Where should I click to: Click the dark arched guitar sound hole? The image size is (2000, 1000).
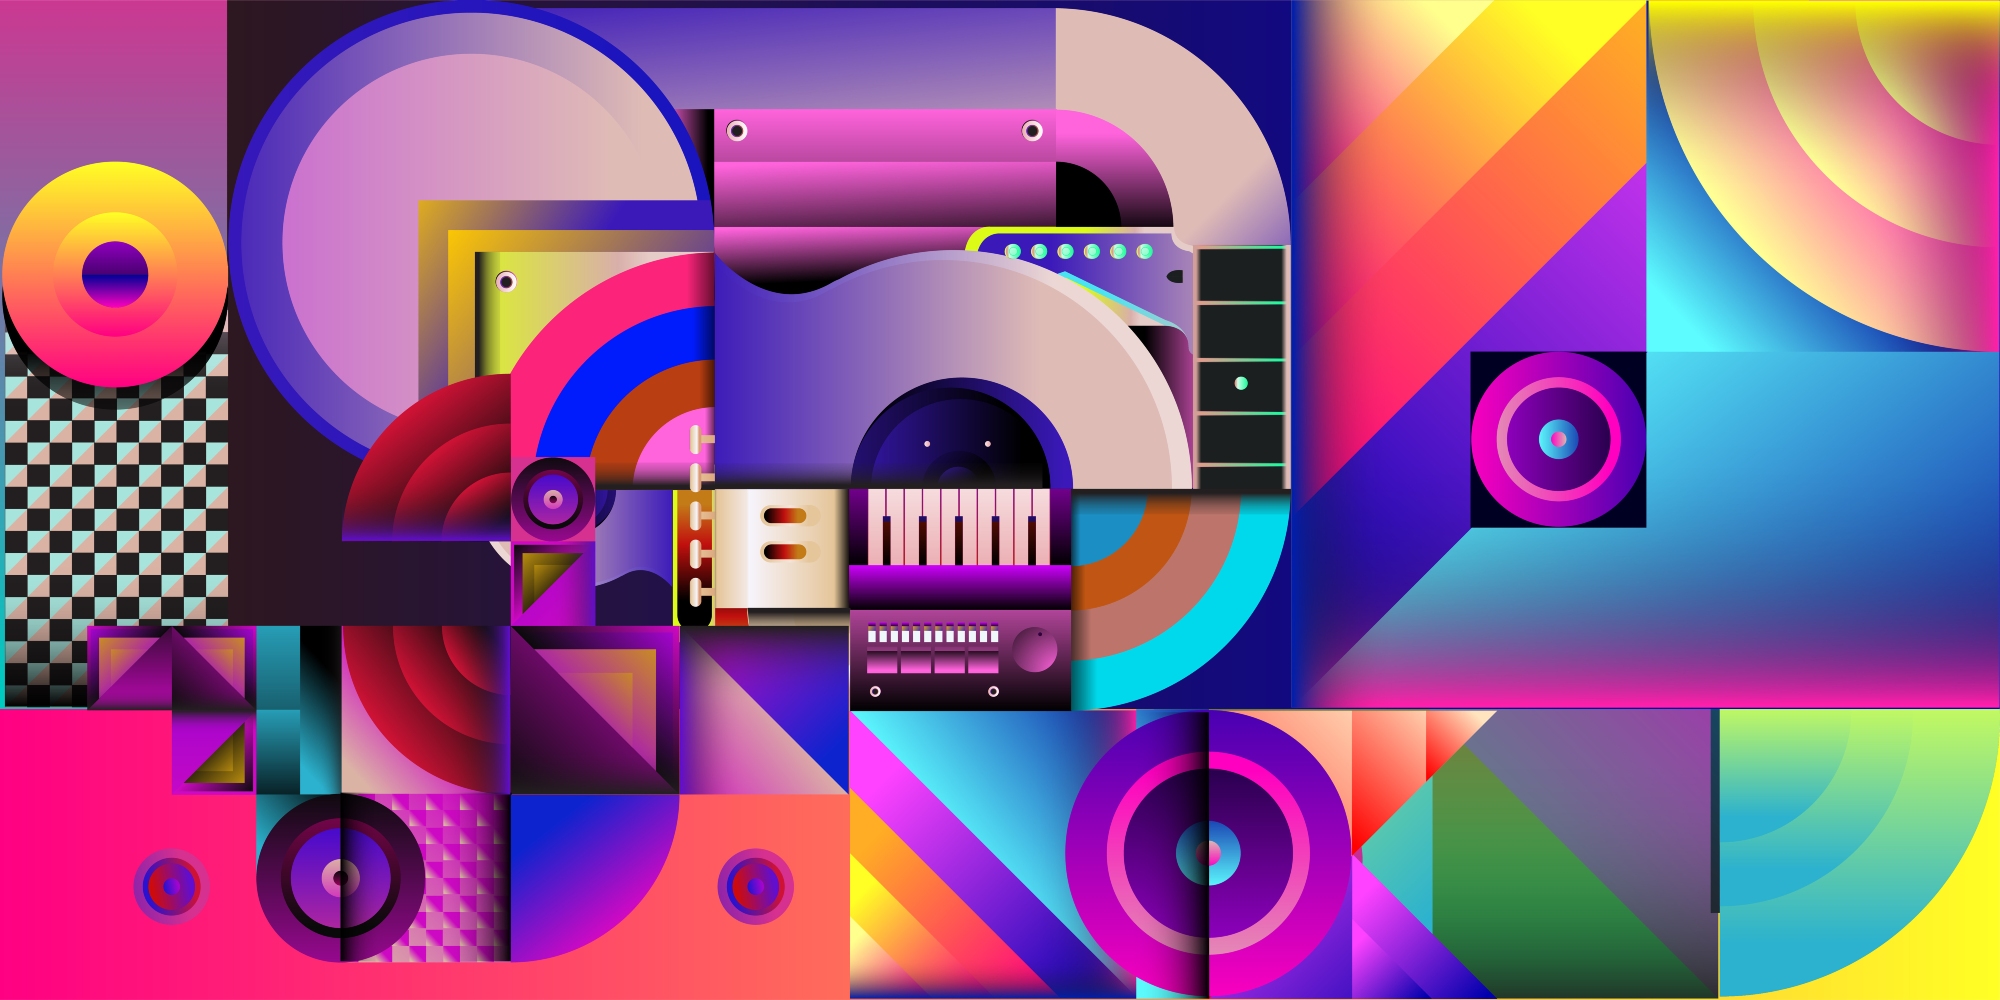pos(960,440)
